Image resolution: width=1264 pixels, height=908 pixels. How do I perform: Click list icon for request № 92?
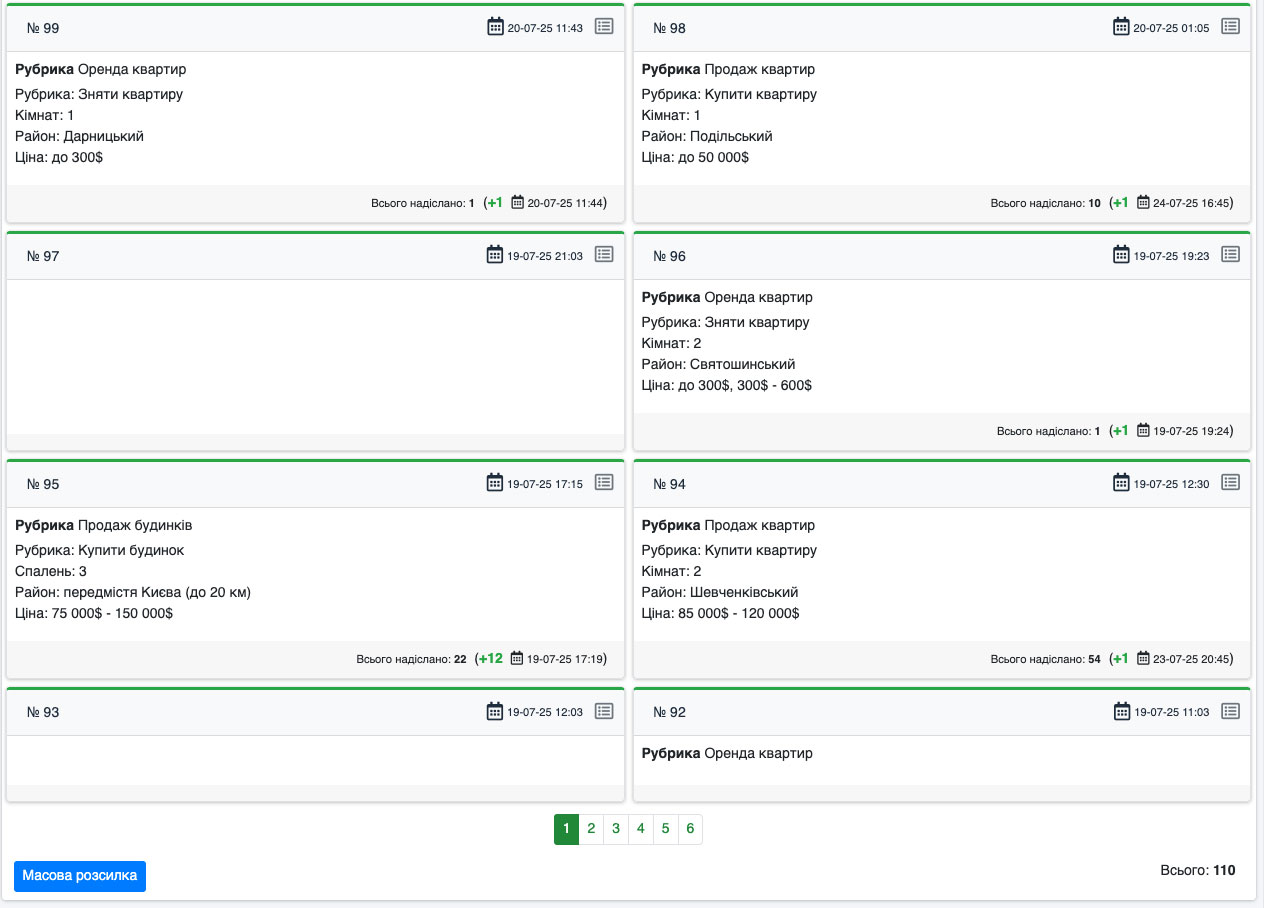1231,711
